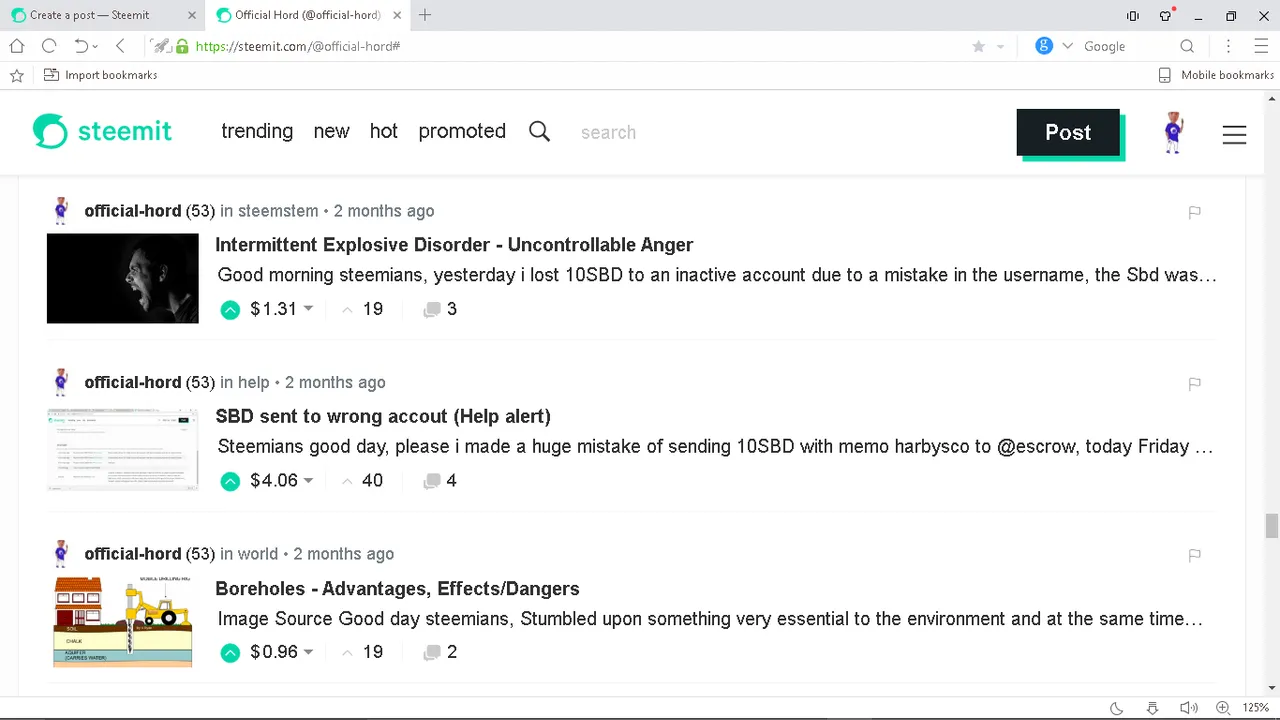Click the zoom-in icon in status bar
The height and width of the screenshot is (720, 1280).
1222,708
